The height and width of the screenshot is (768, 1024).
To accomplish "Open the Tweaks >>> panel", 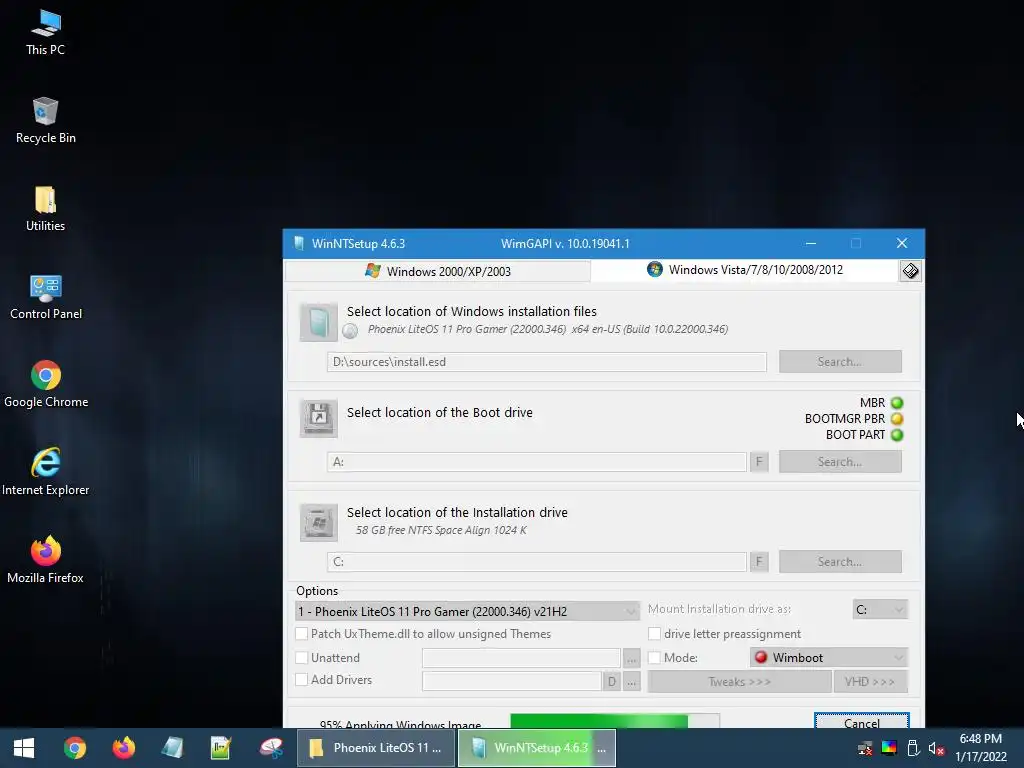I will (x=739, y=682).
